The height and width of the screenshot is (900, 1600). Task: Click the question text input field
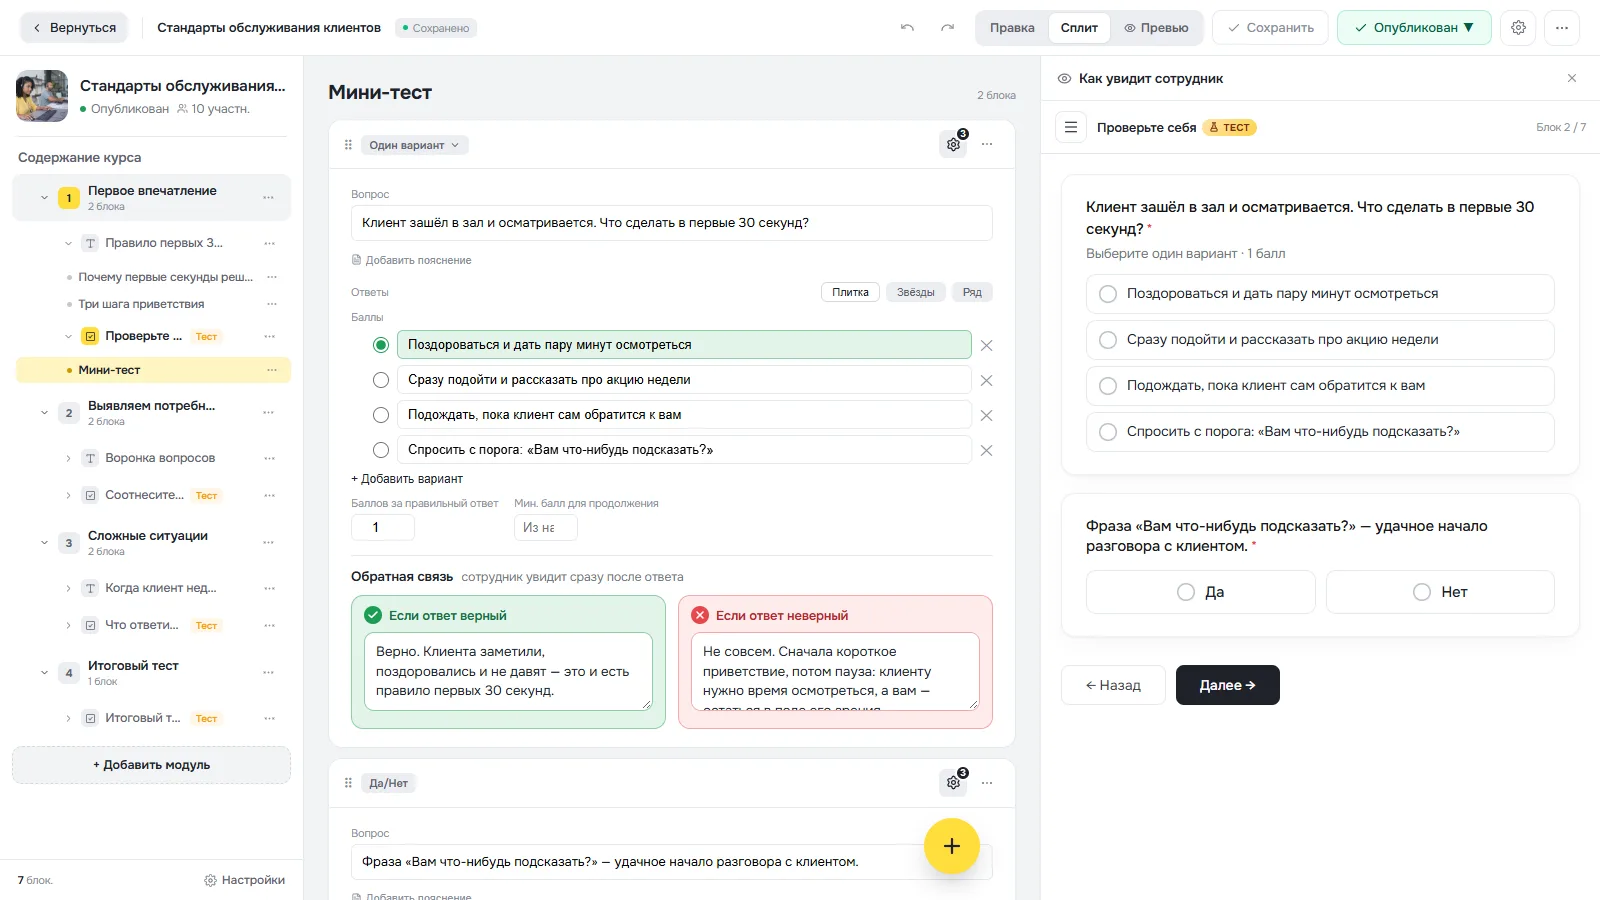point(672,223)
